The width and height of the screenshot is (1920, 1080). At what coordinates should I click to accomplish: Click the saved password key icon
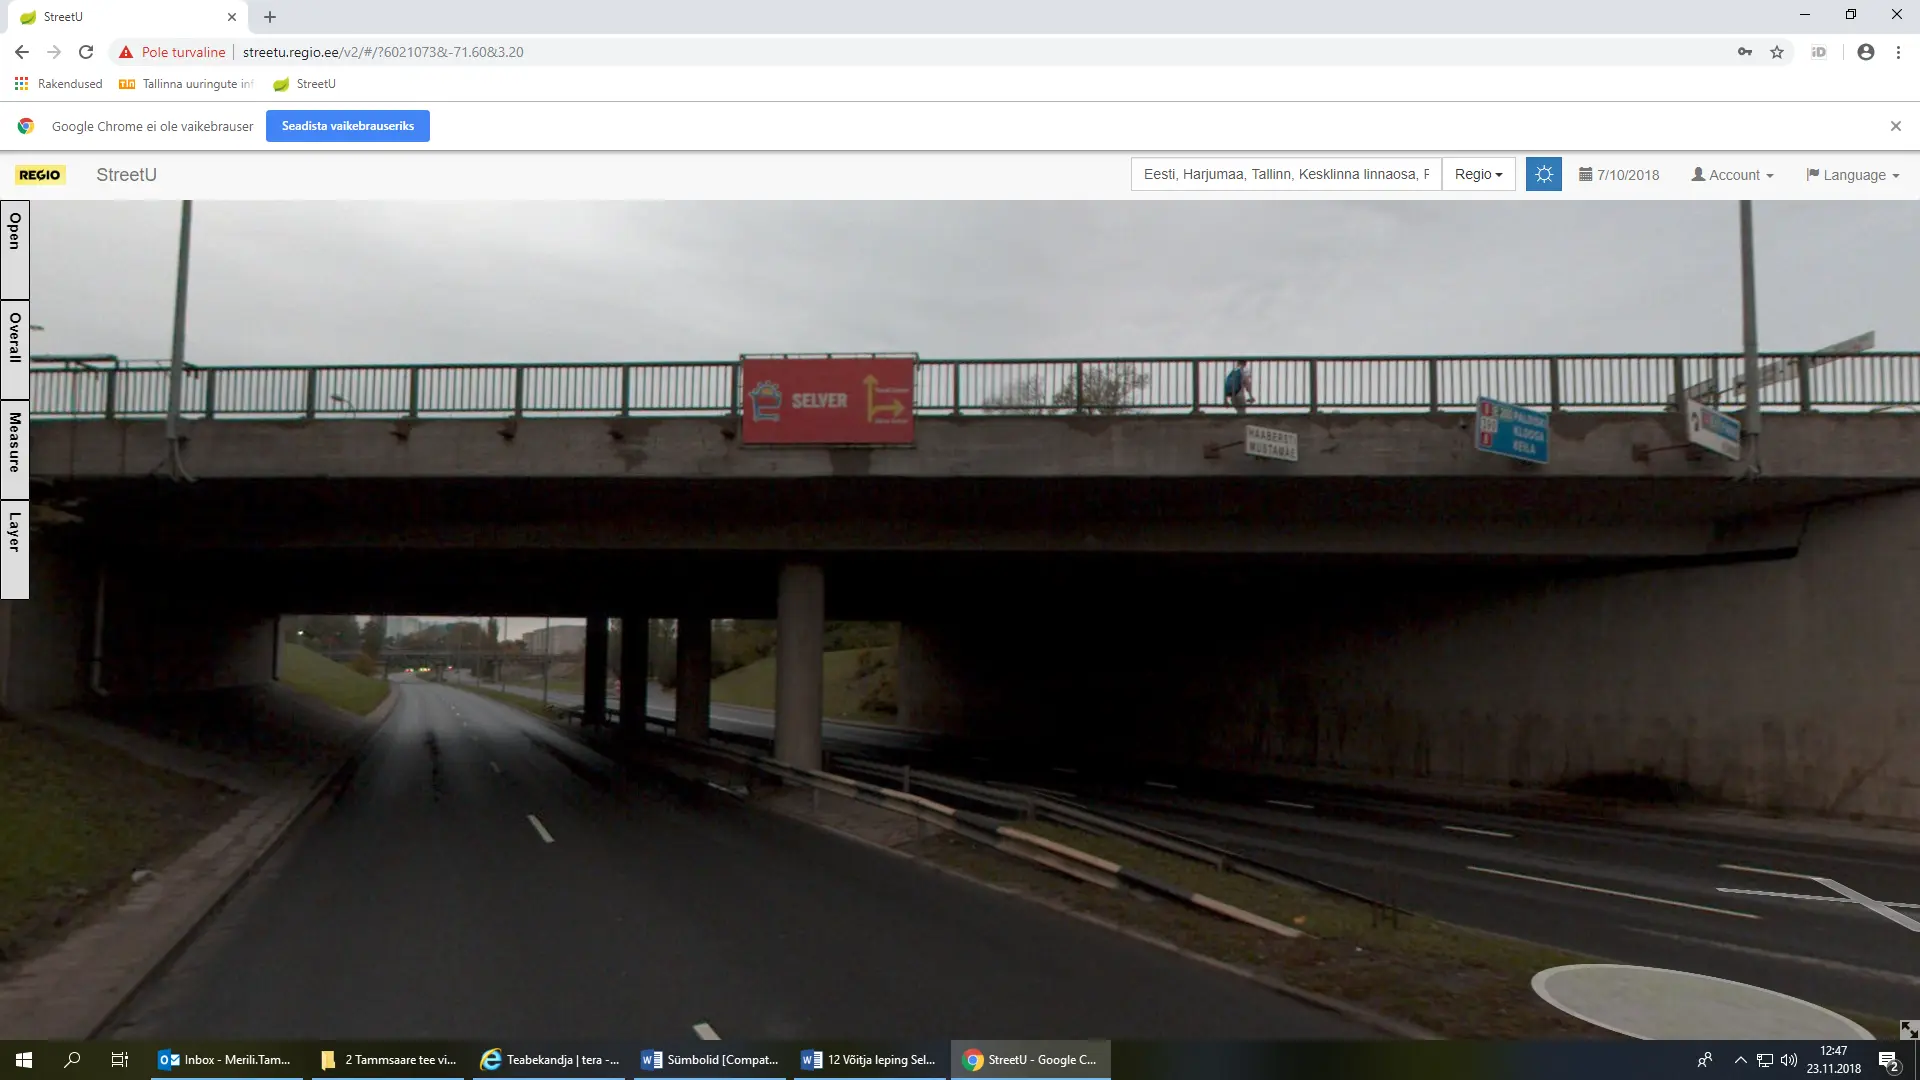click(1745, 52)
